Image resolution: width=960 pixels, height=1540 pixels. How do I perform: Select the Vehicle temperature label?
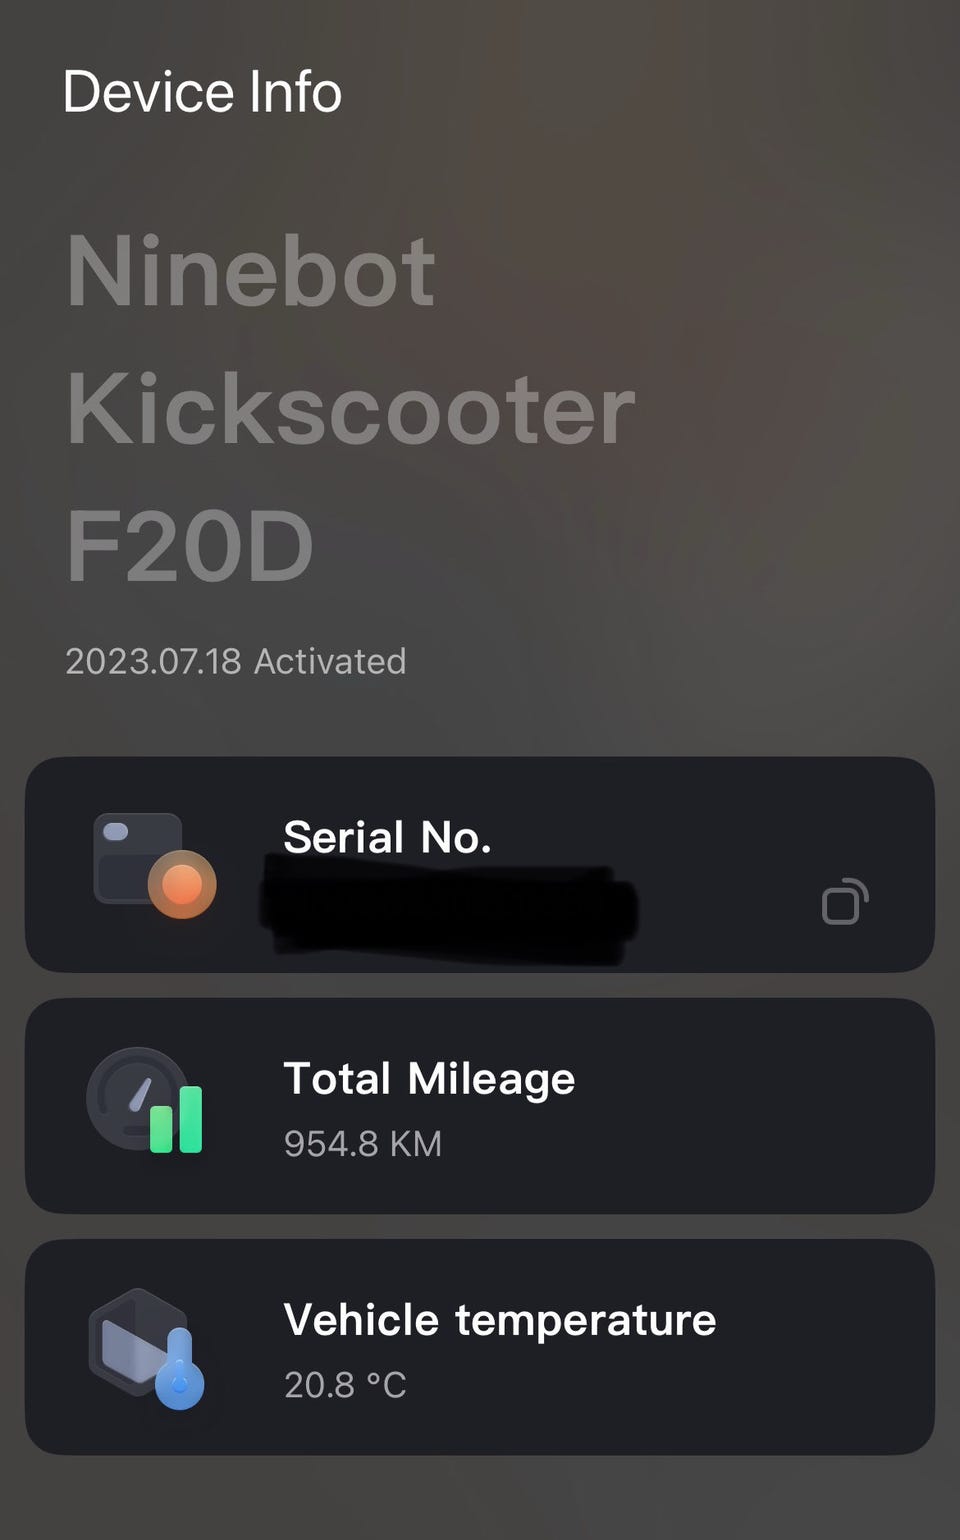(x=499, y=1320)
